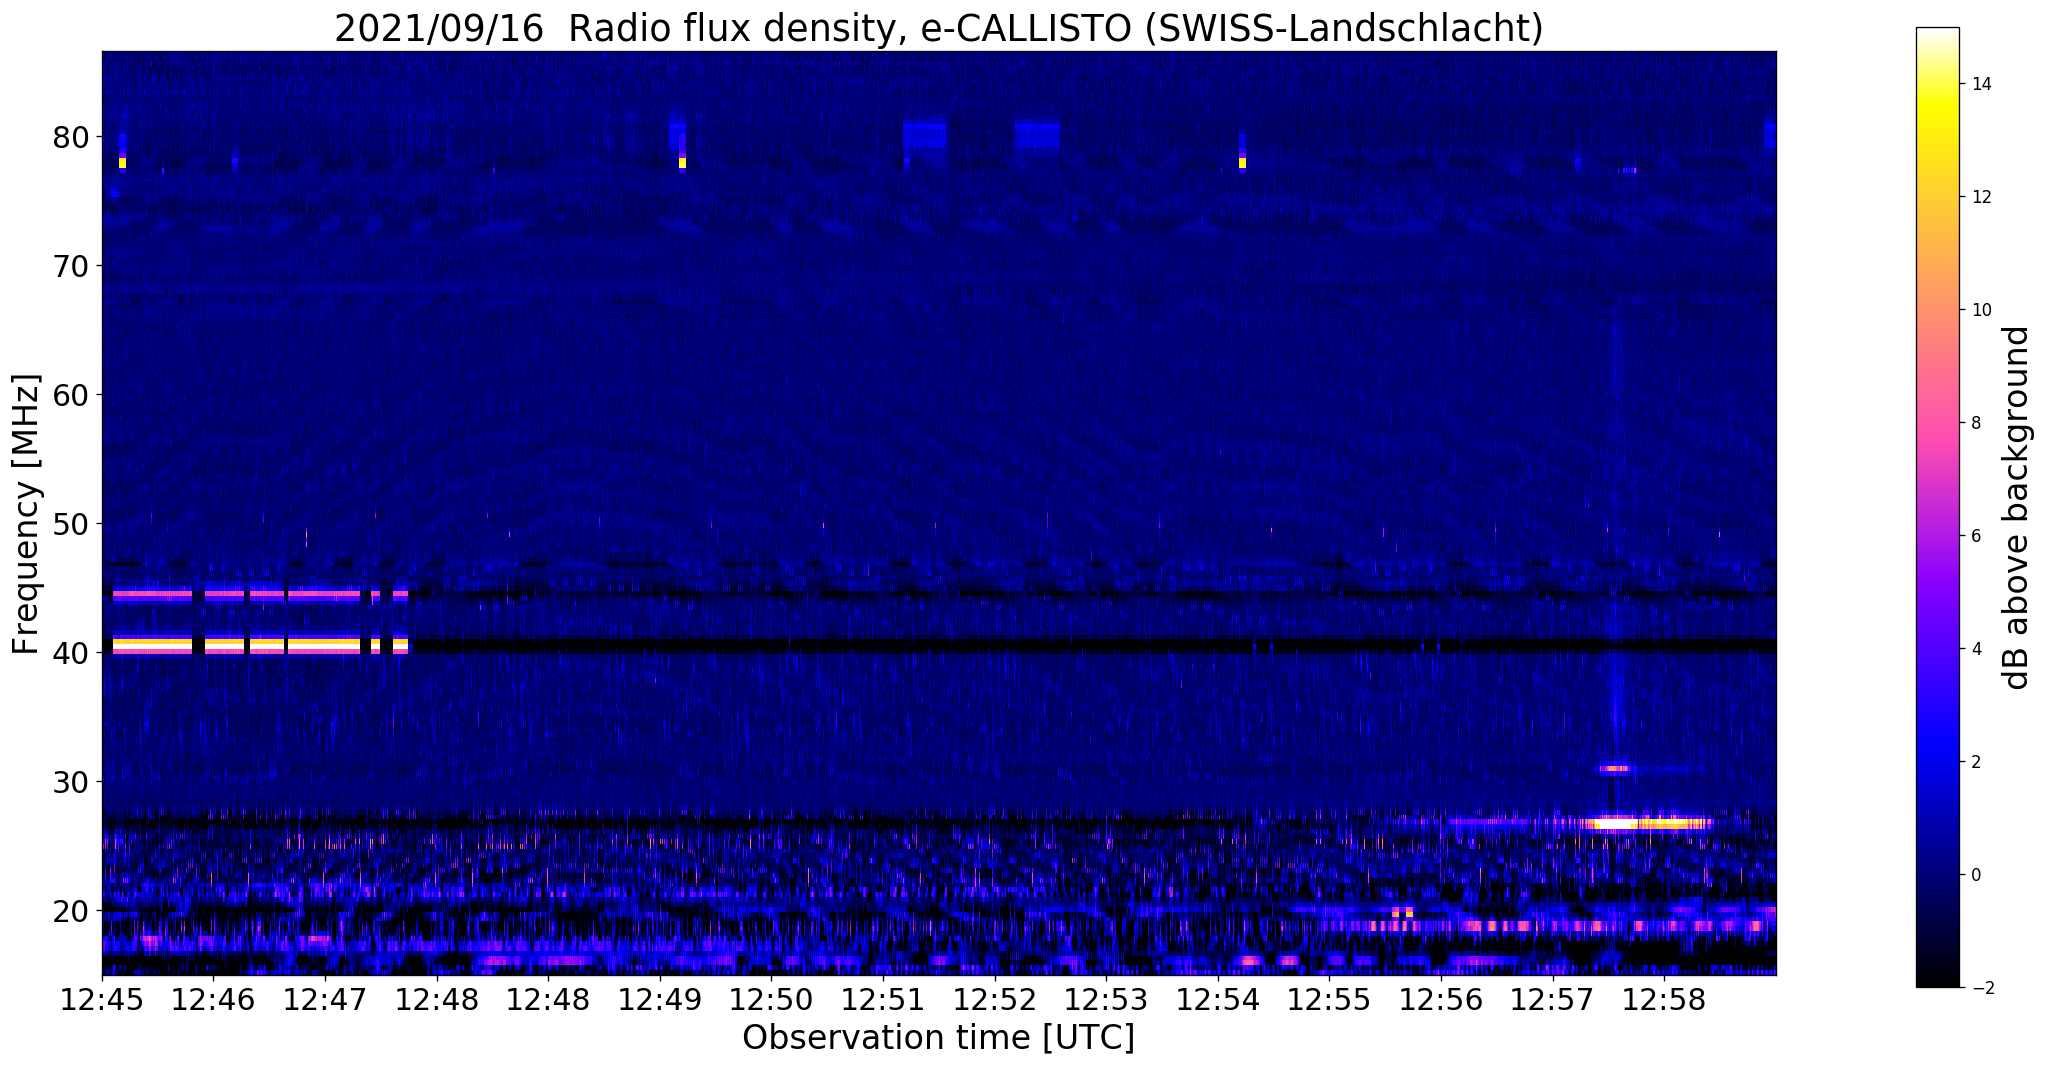Click the 80 MHz y-axis tick label
2047x1067 pixels.
tap(72, 136)
